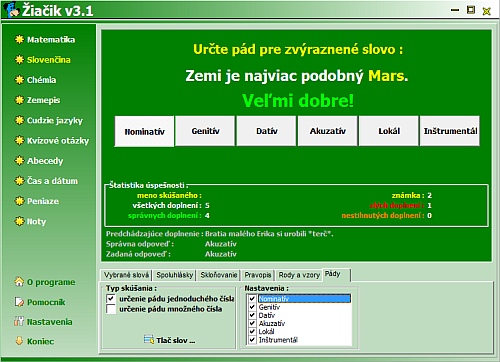Toggle Lokál checkbox in Nastavenia list
500x362 pixels.
pyautogui.click(x=252, y=332)
